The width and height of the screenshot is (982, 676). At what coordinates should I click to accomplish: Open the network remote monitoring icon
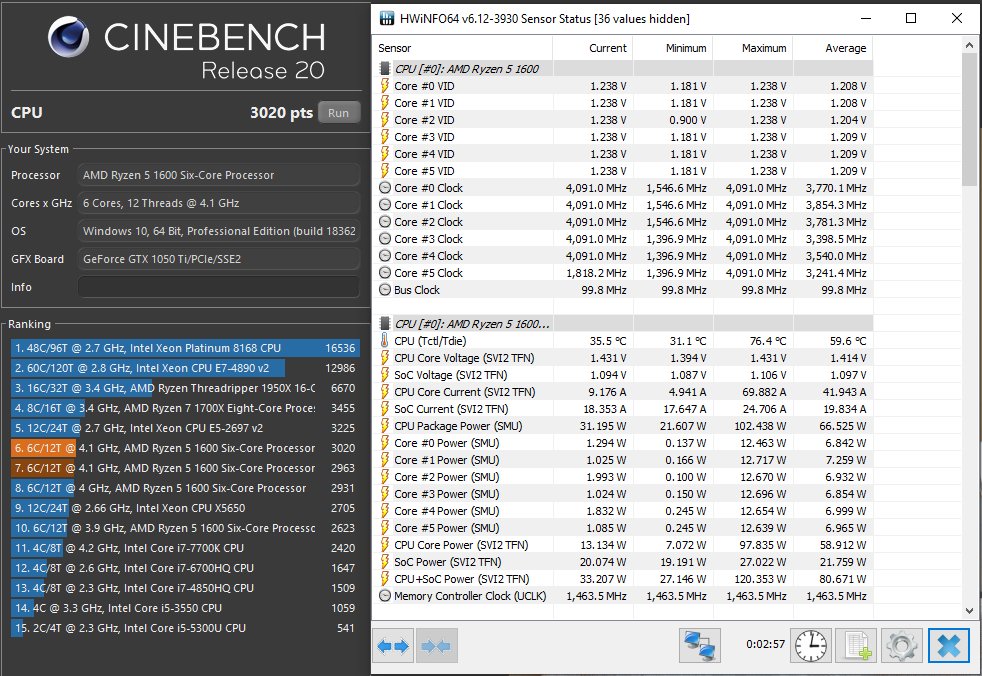point(700,645)
